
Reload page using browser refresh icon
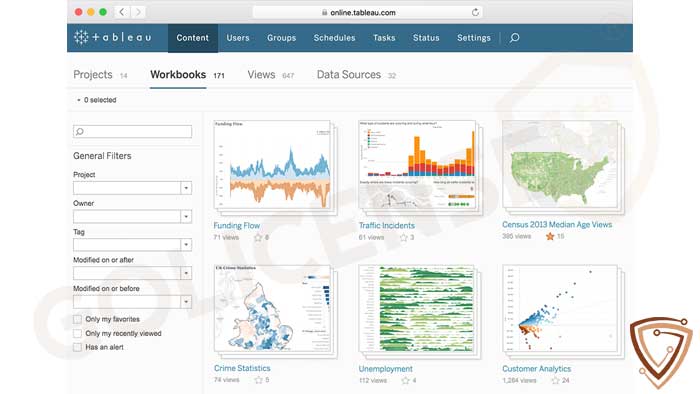tap(475, 12)
